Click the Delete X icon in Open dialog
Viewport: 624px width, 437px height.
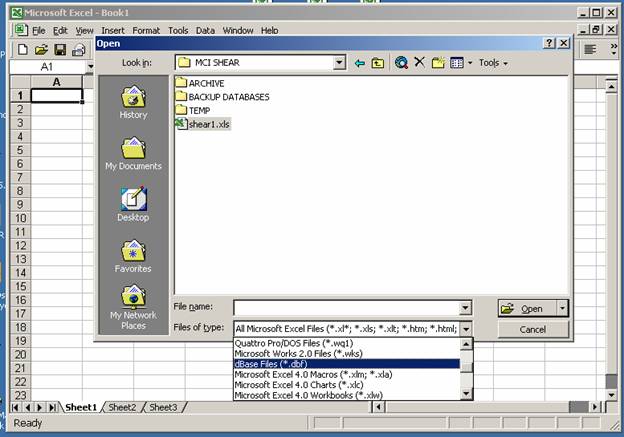(x=419, y=62)
